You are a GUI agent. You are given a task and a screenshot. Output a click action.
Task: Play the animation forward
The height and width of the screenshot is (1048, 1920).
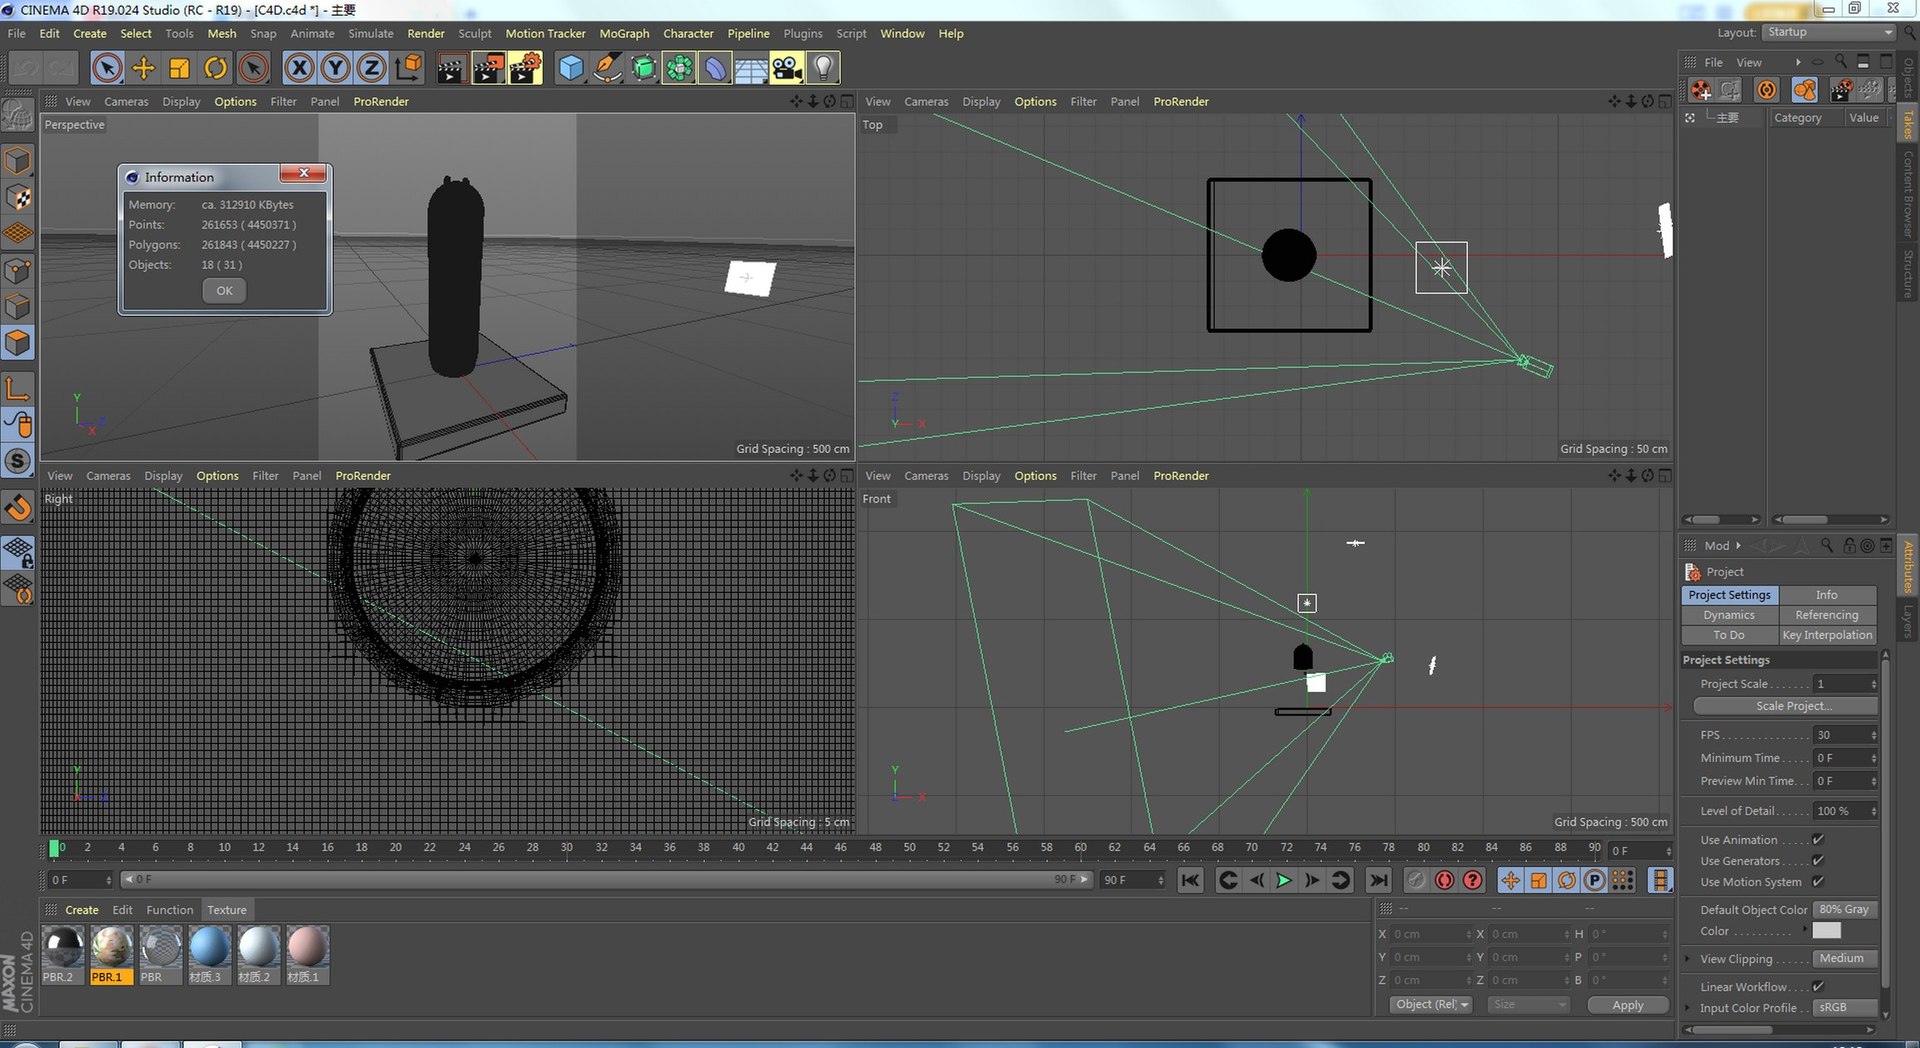click(x=1284, y=880)
